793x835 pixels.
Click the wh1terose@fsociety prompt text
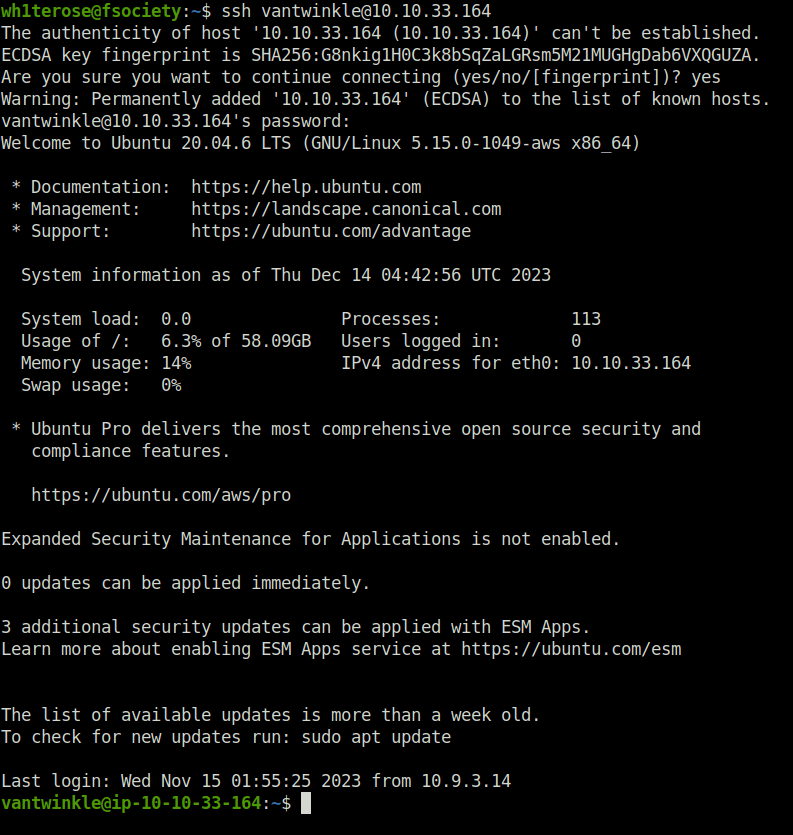[x=91, y=11]
